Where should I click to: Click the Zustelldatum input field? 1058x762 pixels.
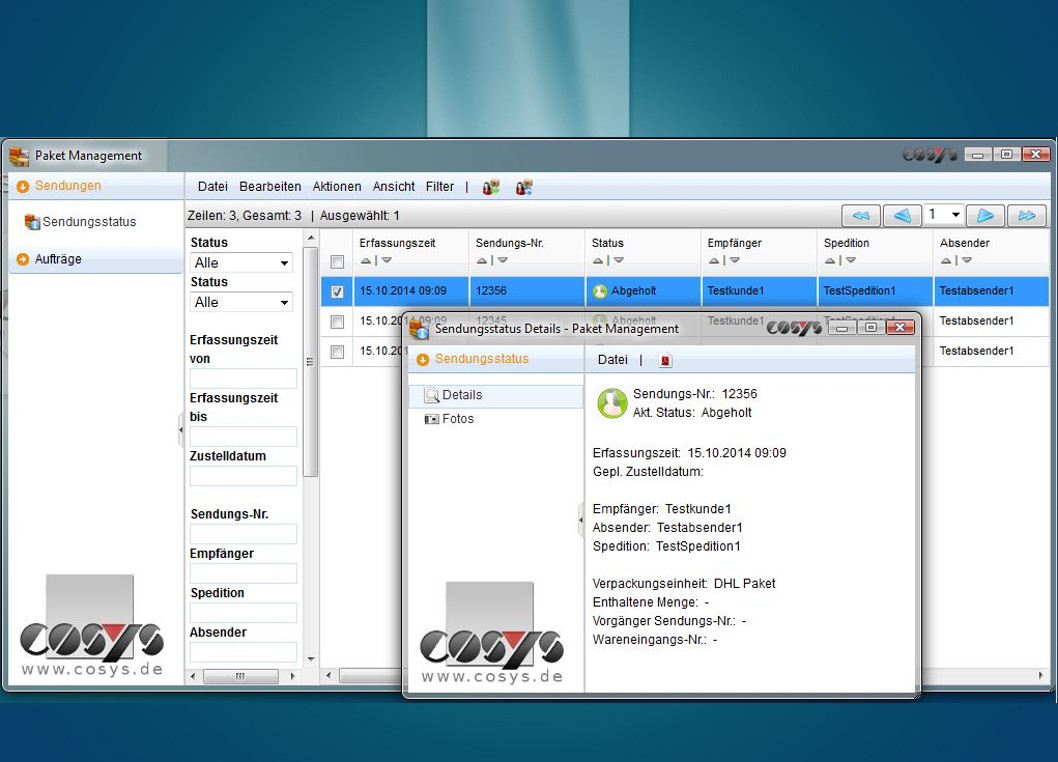(x=243, y=476)
